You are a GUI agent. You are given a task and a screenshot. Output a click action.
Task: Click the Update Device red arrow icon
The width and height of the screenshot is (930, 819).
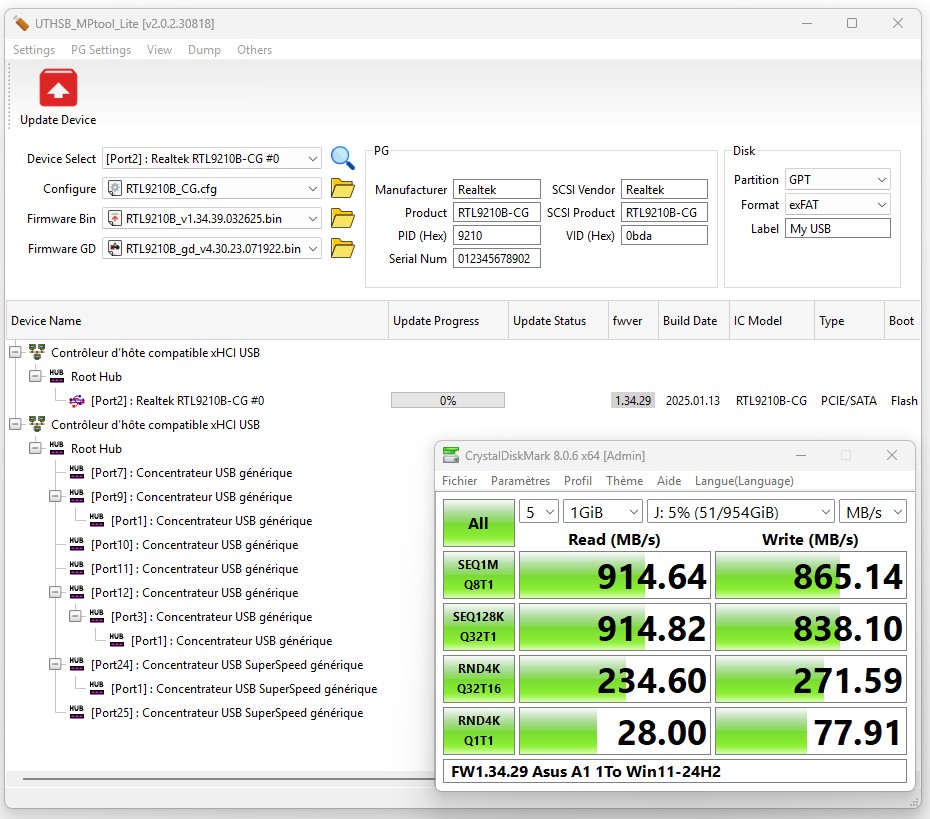pyautogui.click(x=58, y=88)
